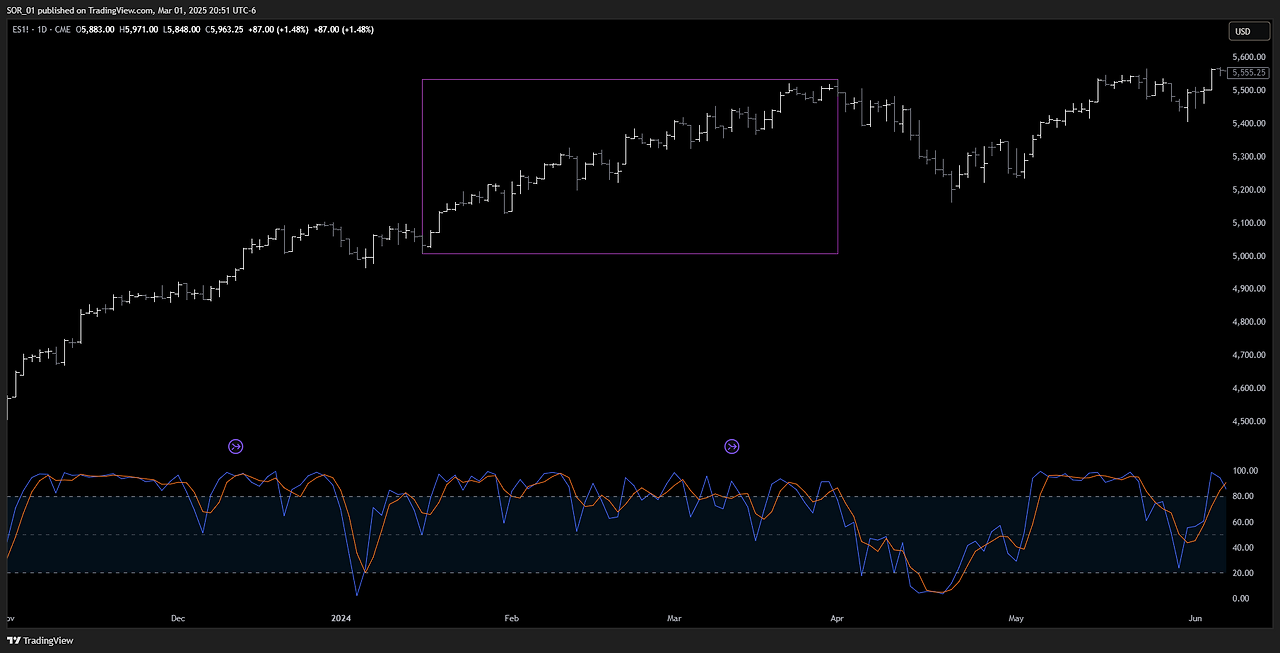Click the 40.00 oscillator scale label

coord(1244,548)
